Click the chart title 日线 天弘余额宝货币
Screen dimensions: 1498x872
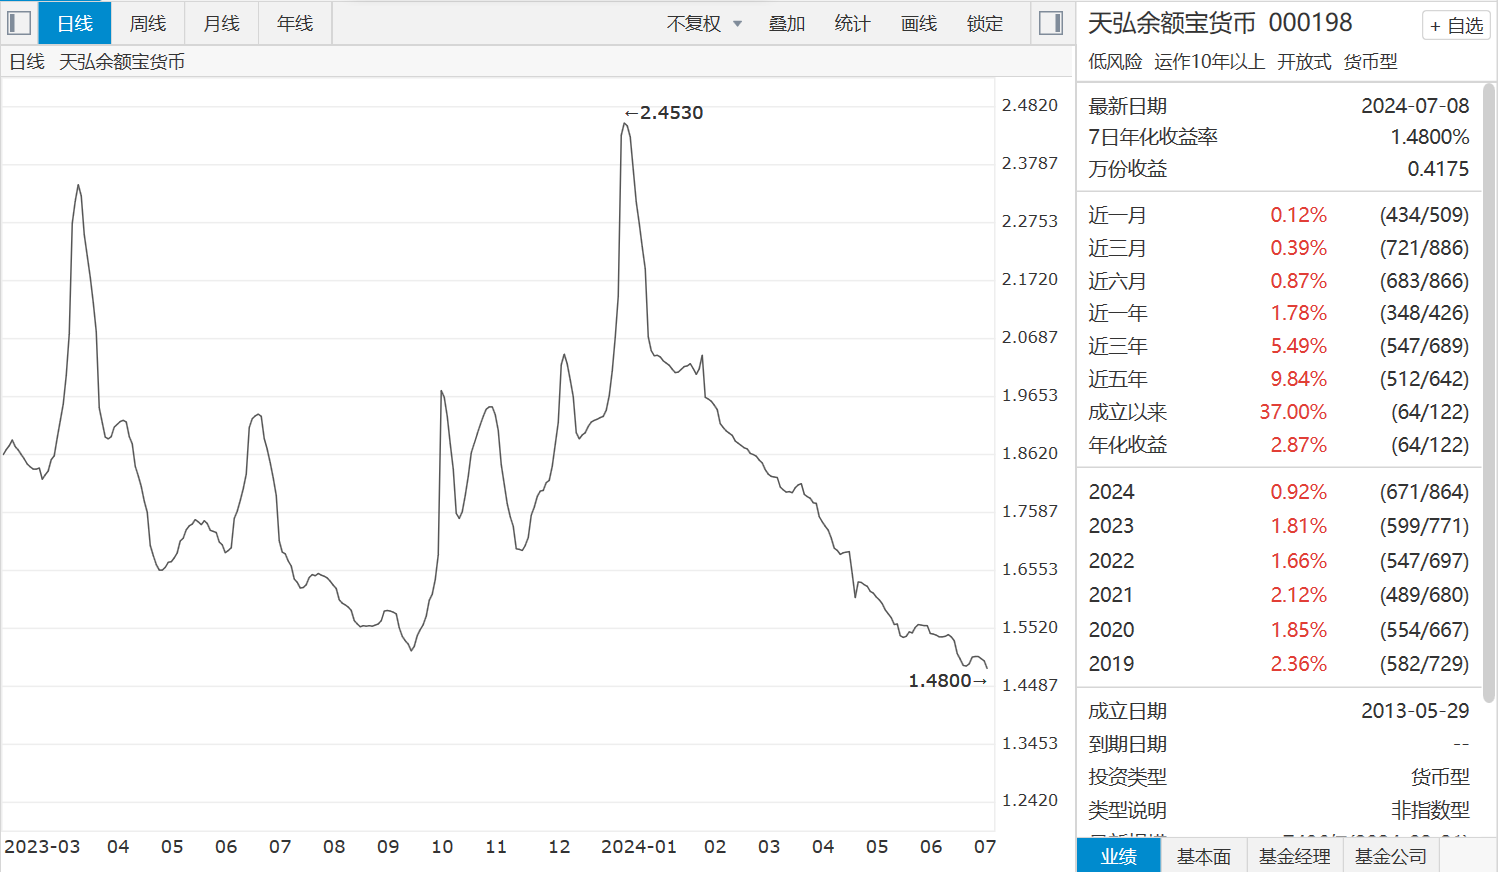coord(97,62)
